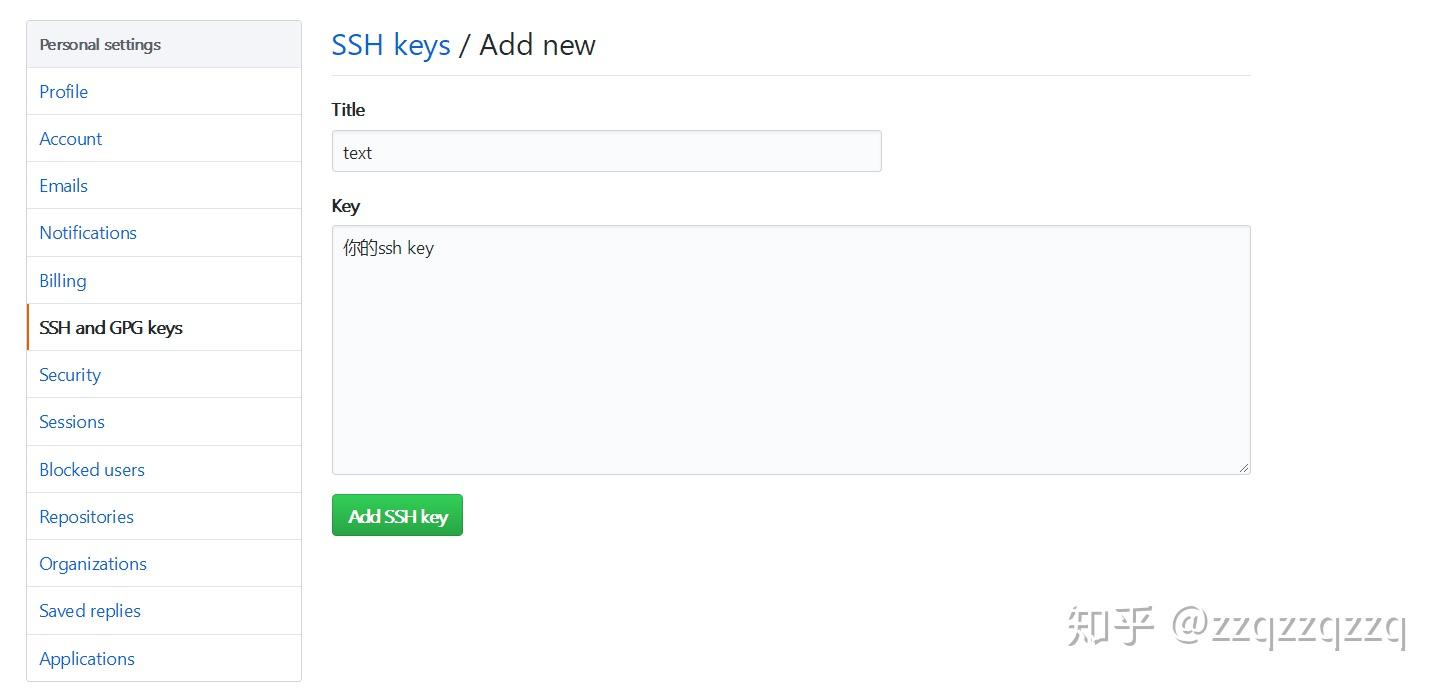
Task: Open the Profile settings page
Action: click(64, 92)
